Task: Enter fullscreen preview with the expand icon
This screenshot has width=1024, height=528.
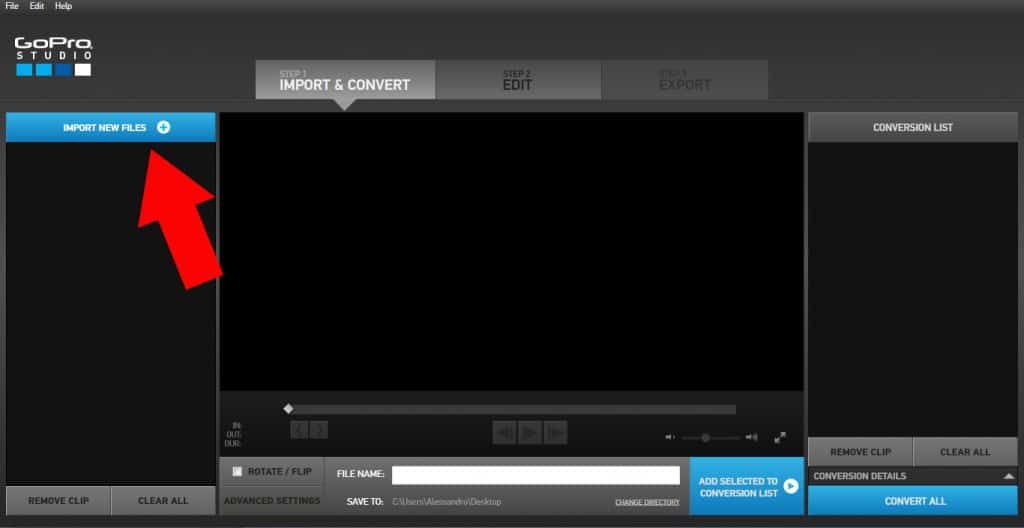Action: click(780, 437)
